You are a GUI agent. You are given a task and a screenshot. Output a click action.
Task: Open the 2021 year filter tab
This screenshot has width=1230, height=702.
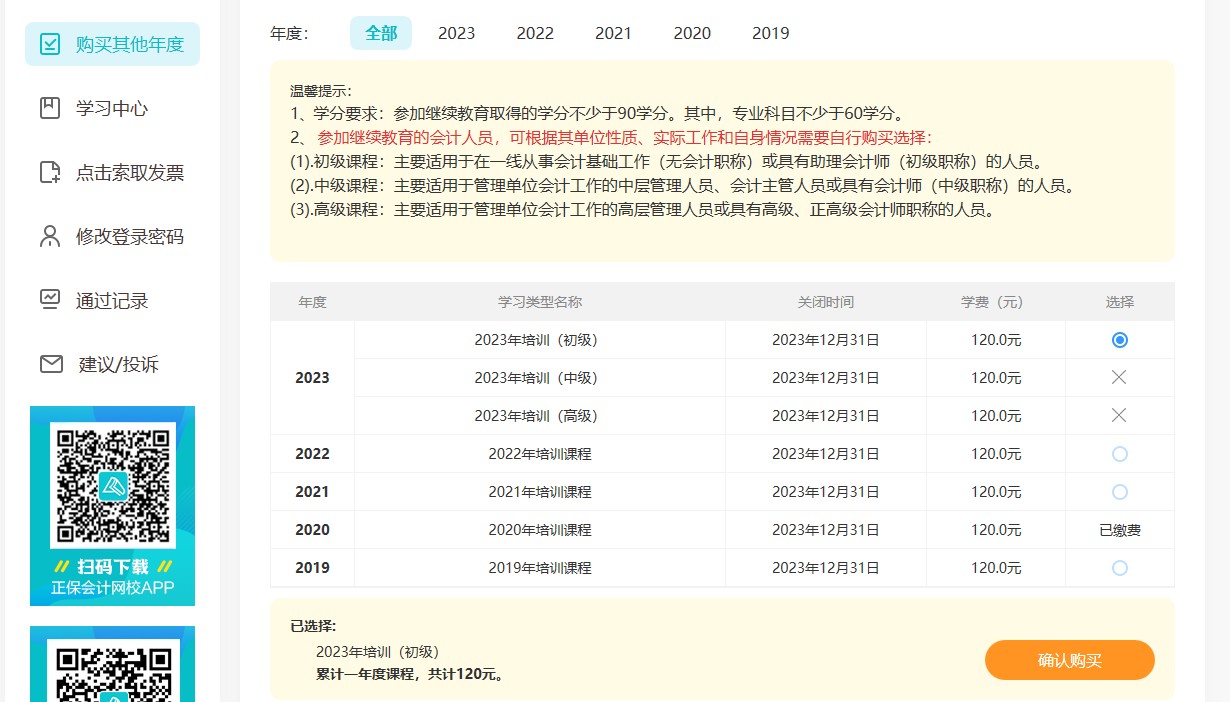[x=613, y=33]
